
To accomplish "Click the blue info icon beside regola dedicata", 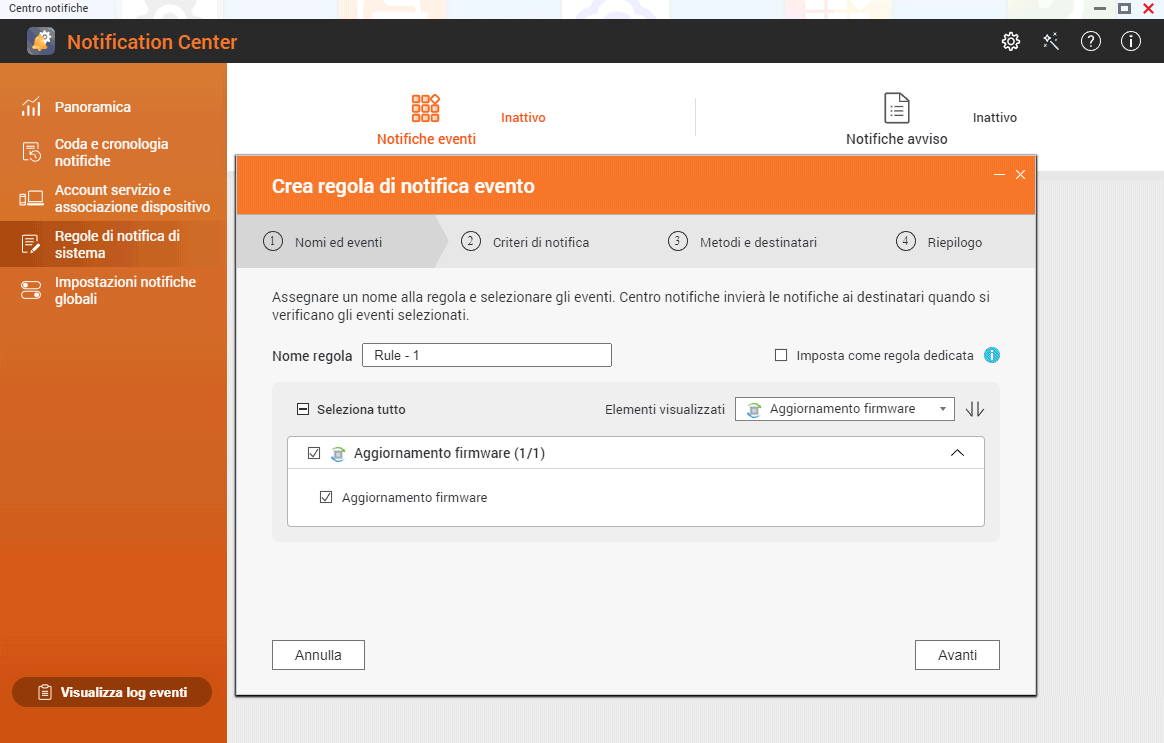I will click(992, 356).
